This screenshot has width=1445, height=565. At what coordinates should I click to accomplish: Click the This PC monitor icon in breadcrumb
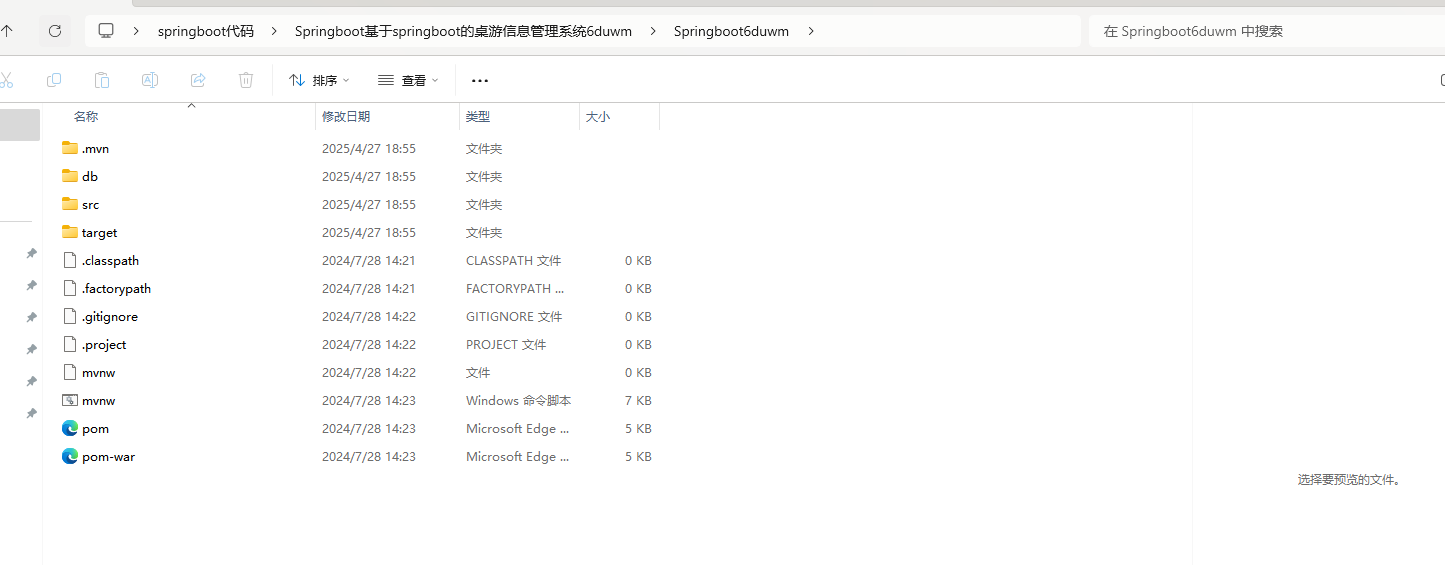click(x=106, y=31)
